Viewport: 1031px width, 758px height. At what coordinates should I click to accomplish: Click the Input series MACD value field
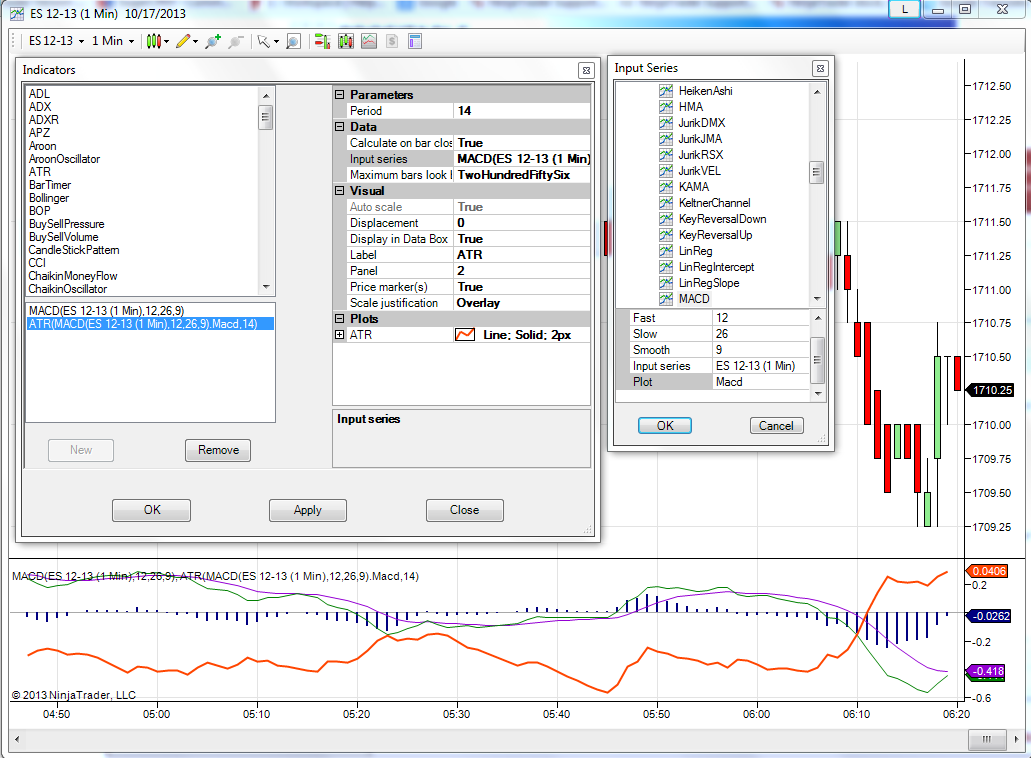[523, 159]
